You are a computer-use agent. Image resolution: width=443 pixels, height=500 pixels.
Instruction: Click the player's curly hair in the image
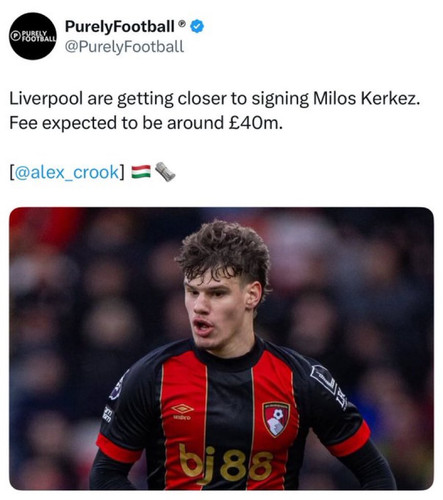225,250
